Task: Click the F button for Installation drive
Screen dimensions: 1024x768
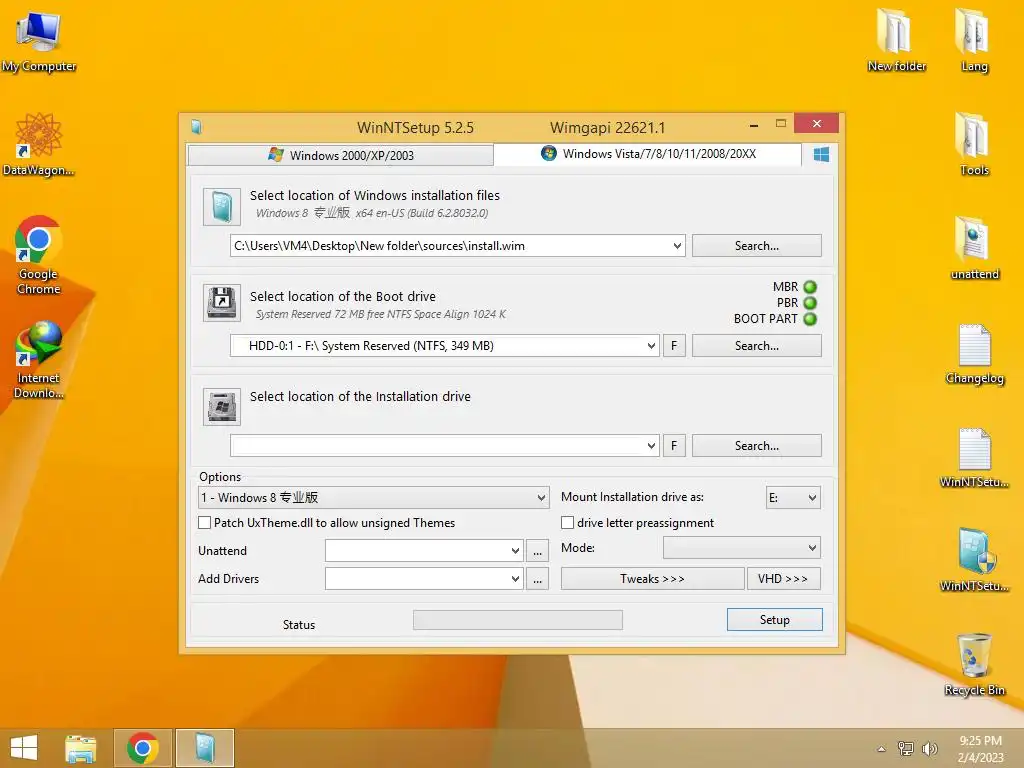Action: tap(674, 445)
